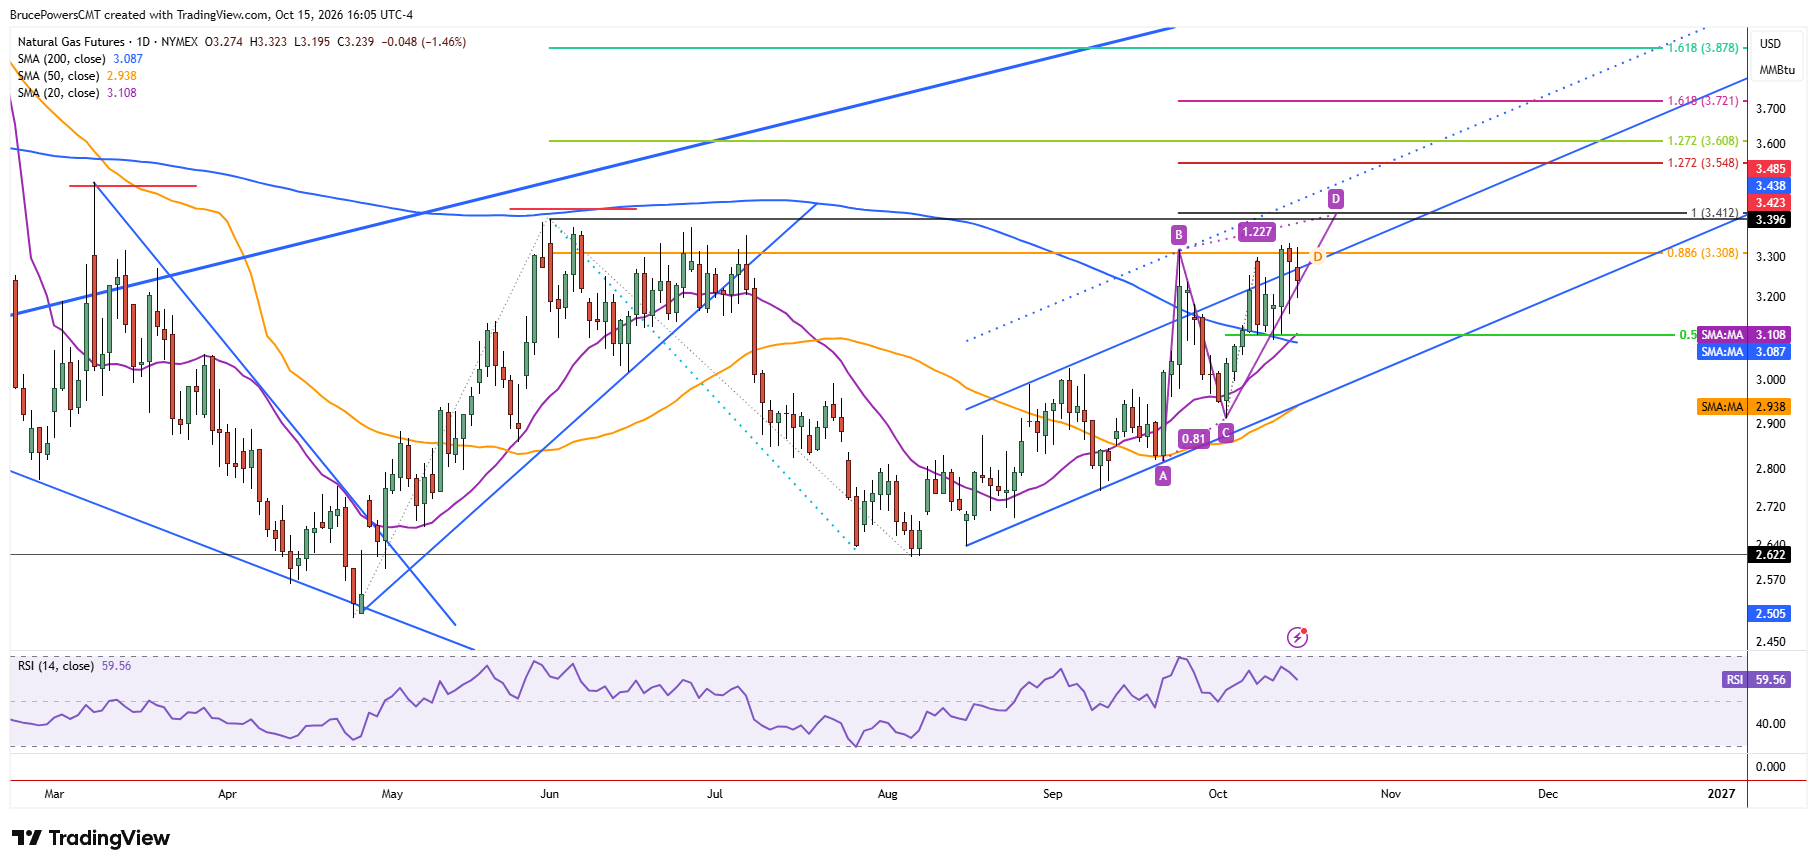Select the purple C pattern point label
This screenshot has width=1817, height=868.
(x=1225, y=432)
